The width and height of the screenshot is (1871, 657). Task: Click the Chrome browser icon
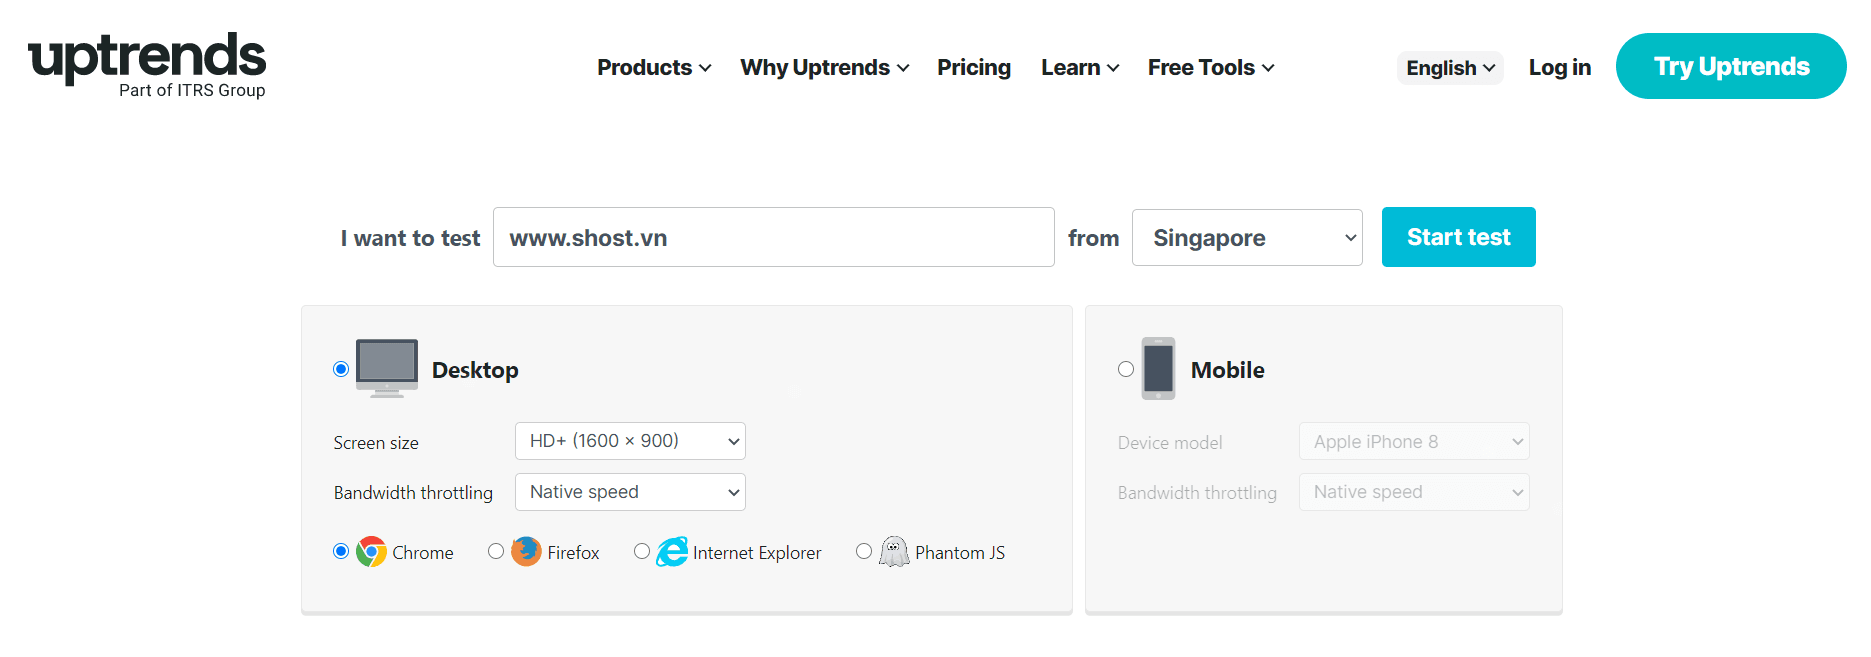click(372, 552)
